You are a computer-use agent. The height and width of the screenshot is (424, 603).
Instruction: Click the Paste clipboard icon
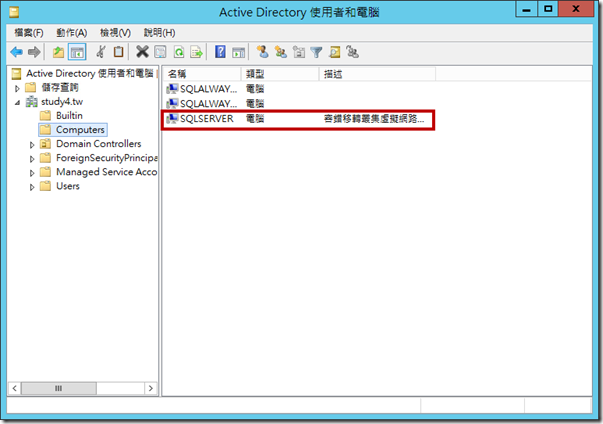(118, 52)
